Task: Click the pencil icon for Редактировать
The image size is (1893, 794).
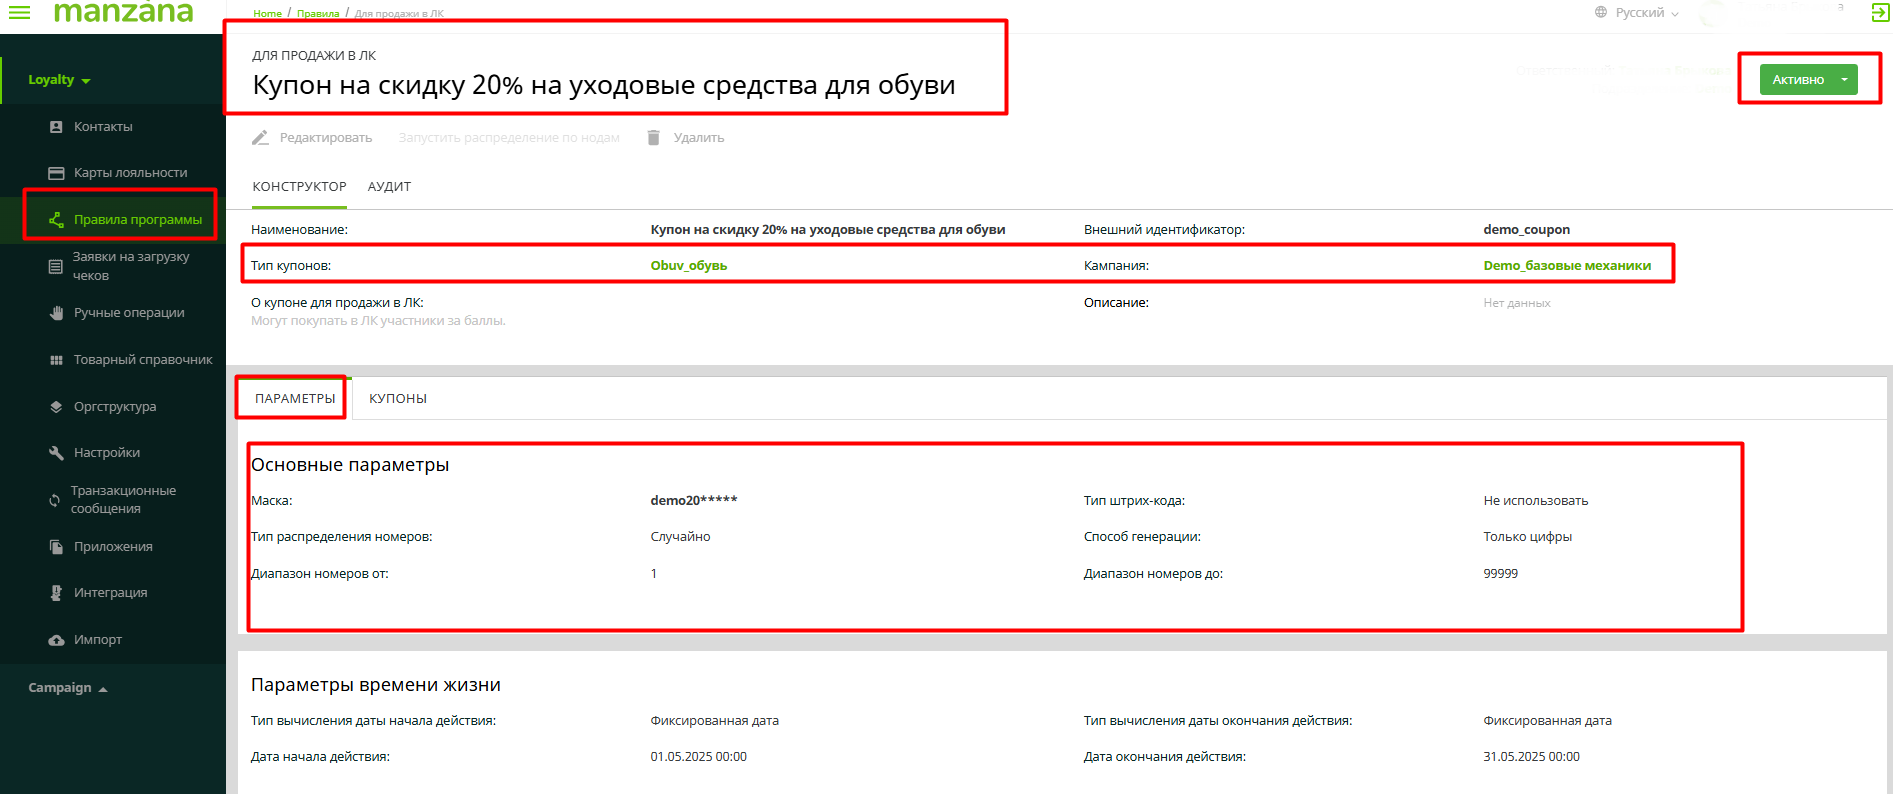Action: point(260,138)
